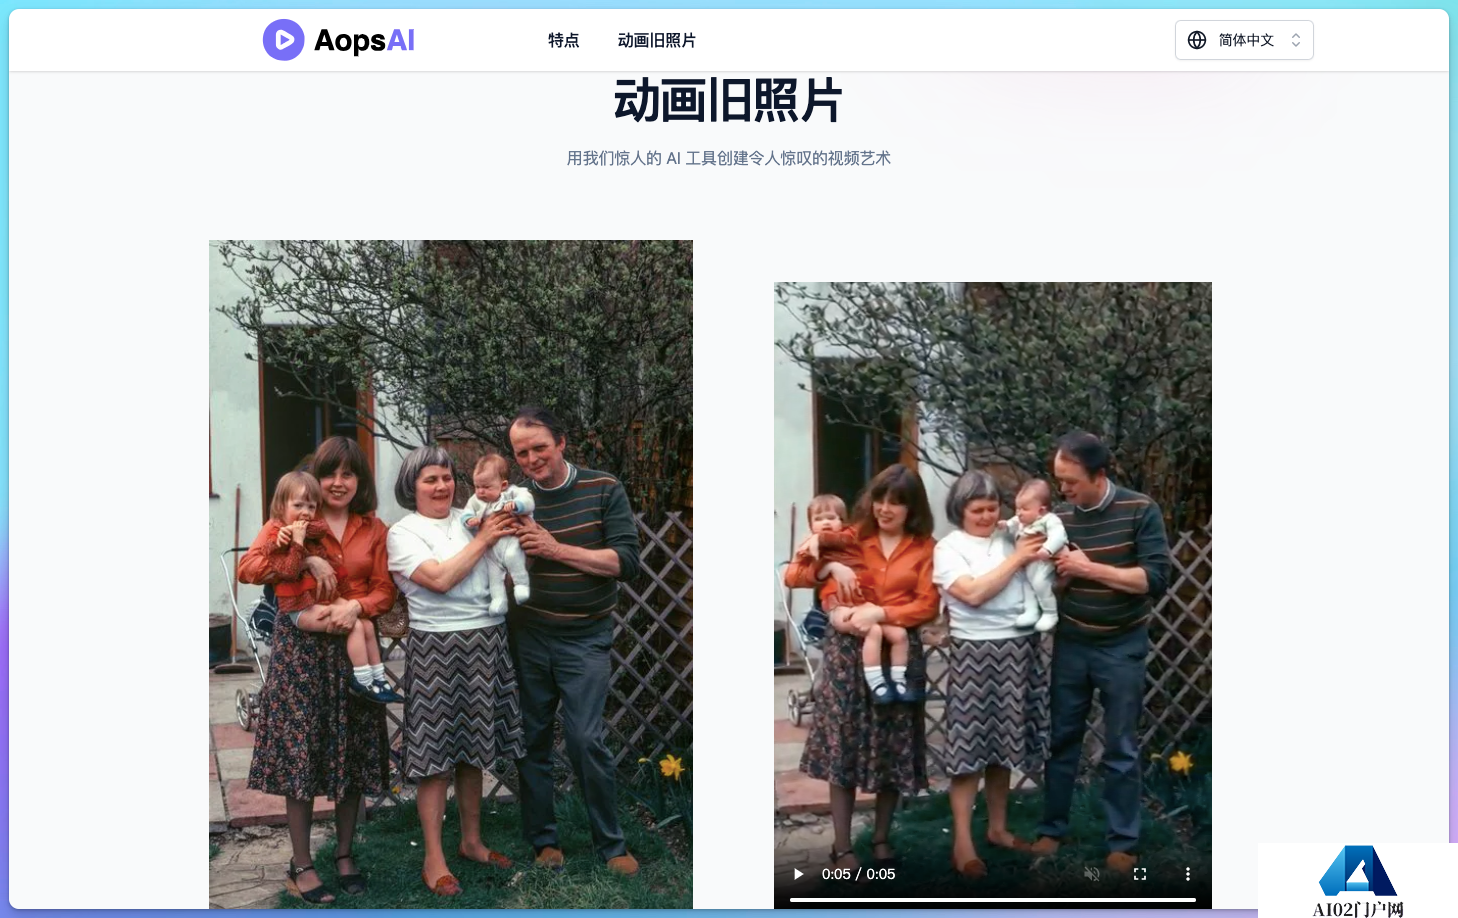Unmute the video with the speaker icon
Image resolution: width=1458 pixels, height=918 pixels.
(1092, 874)
